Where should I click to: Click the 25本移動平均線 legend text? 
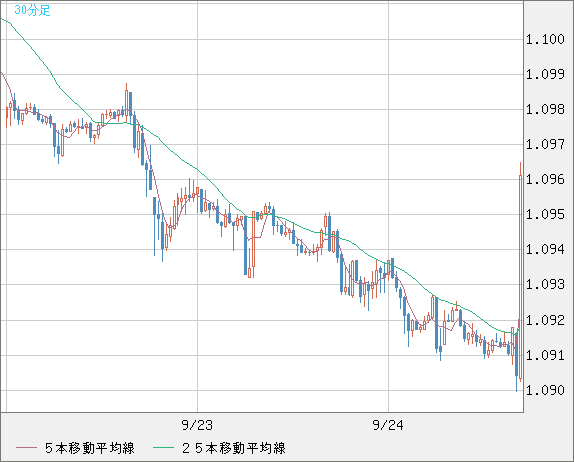(x=234, y=448)
